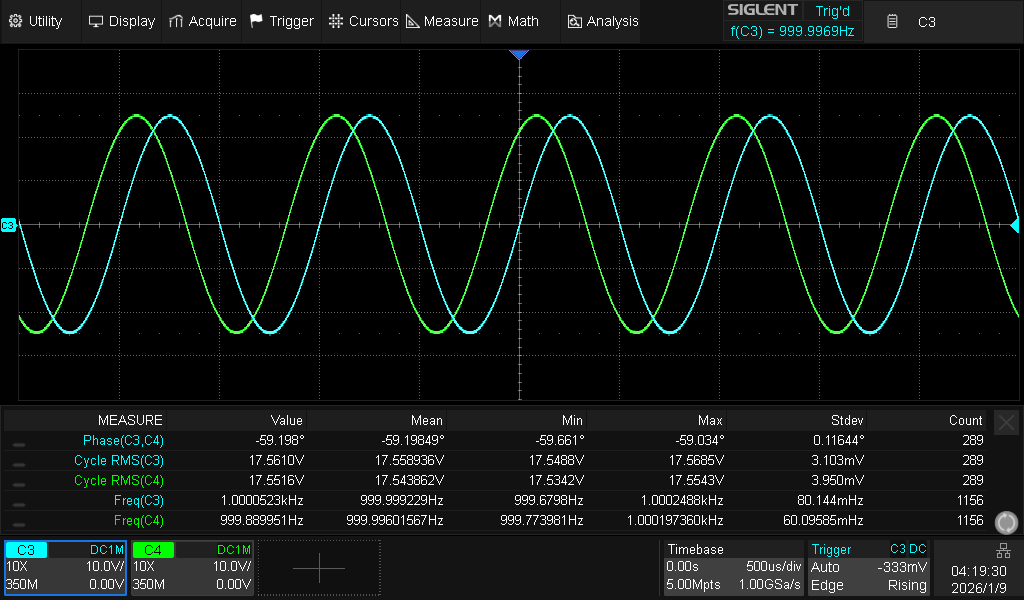Toggle the C4 channel box
This screenshot has height=600, width=1024.
point(192,567)
